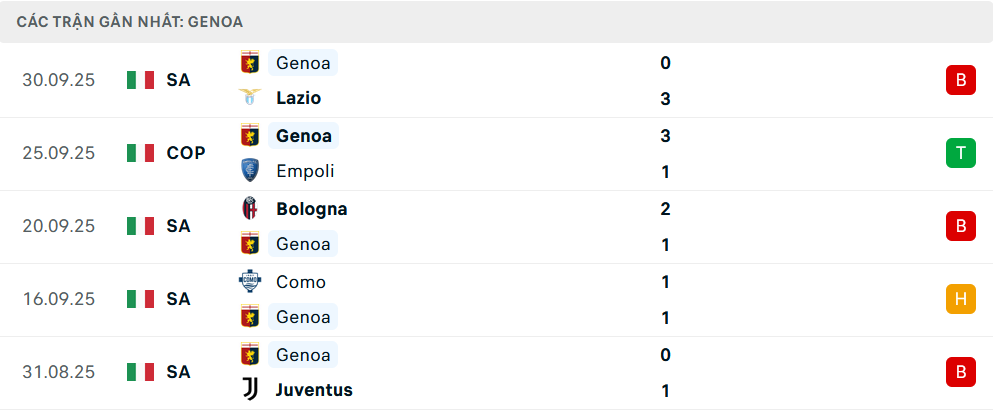Click red B badge for Lazio match

coord(960,80)
